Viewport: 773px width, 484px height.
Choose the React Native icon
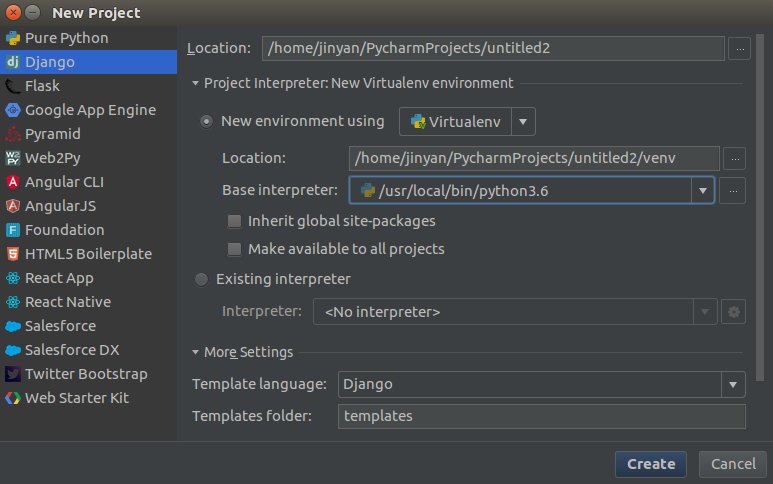tap(13, 302)
